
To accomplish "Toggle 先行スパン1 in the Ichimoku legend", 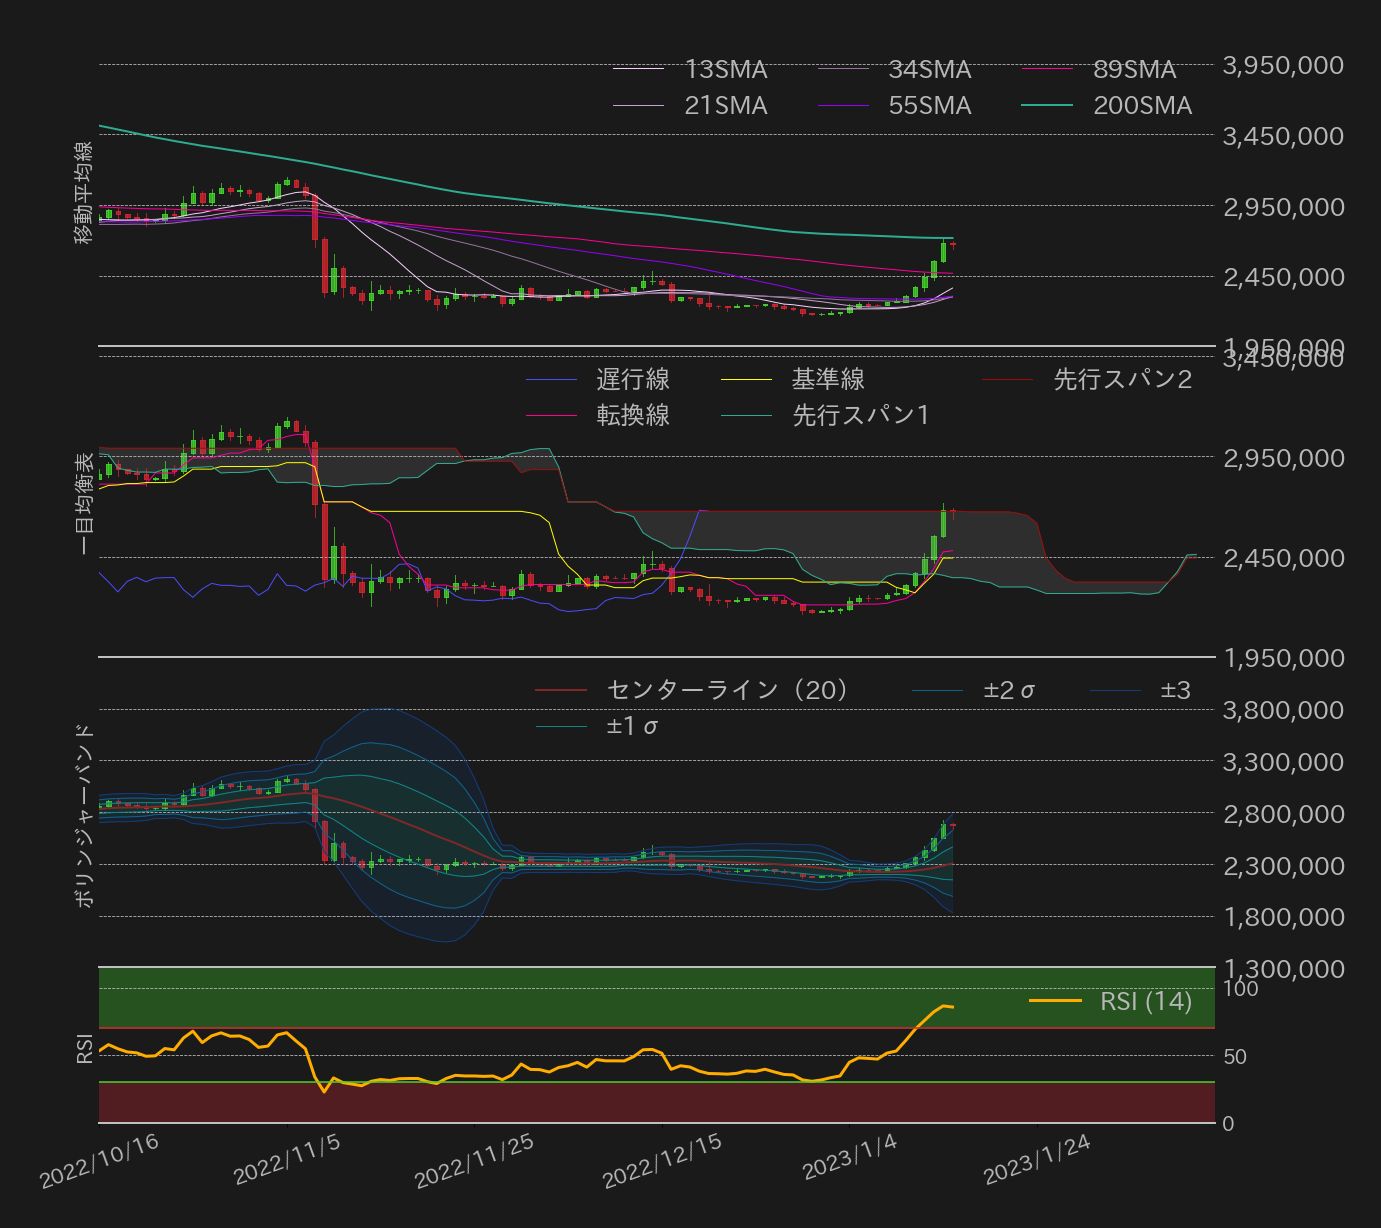I will [860, 416].
